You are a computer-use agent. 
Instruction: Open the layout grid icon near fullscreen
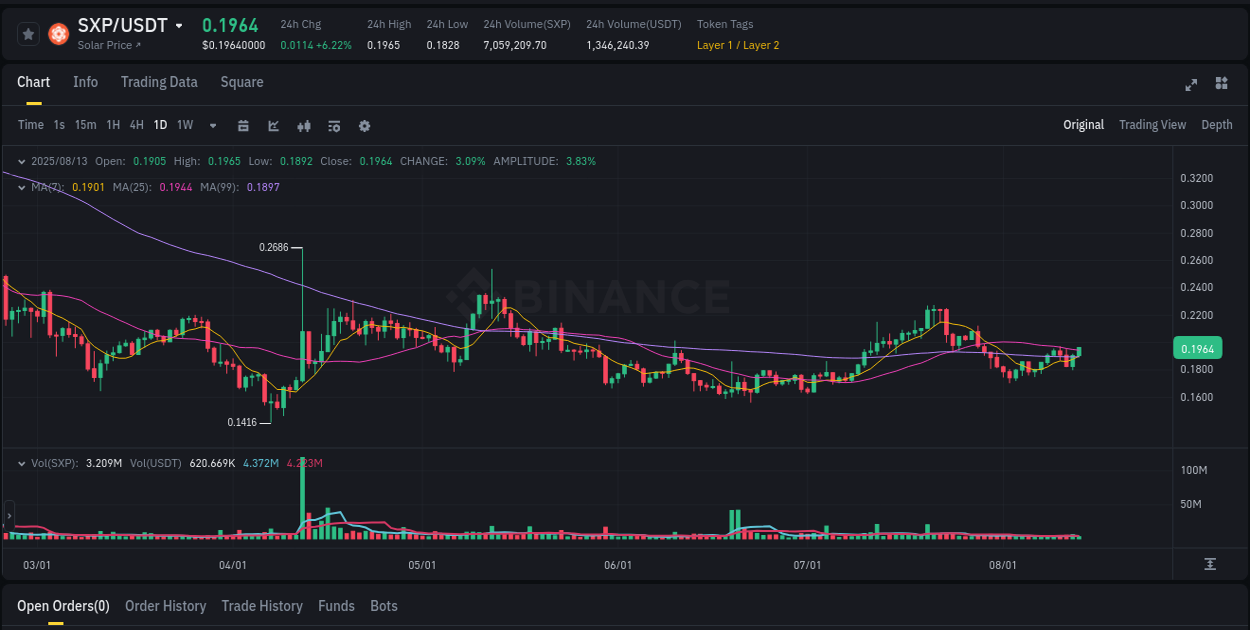coord(1220,85)
